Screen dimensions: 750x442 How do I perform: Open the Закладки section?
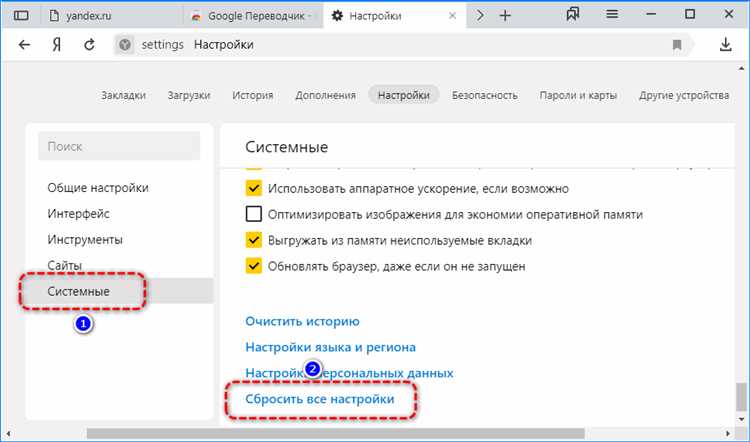coord(123,95)
